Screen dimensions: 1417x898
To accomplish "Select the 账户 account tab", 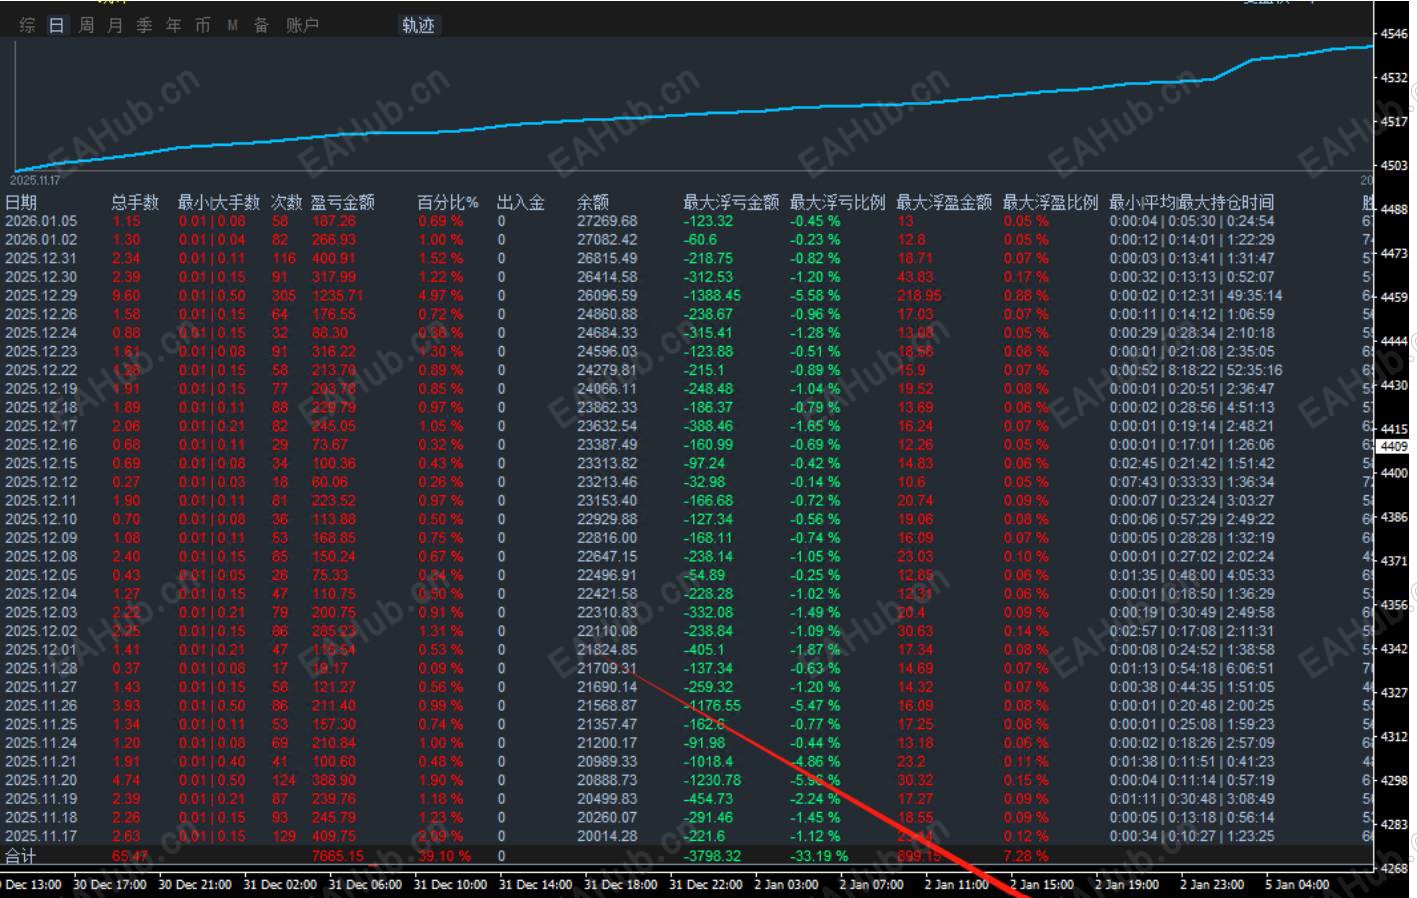I will [302, 25].
